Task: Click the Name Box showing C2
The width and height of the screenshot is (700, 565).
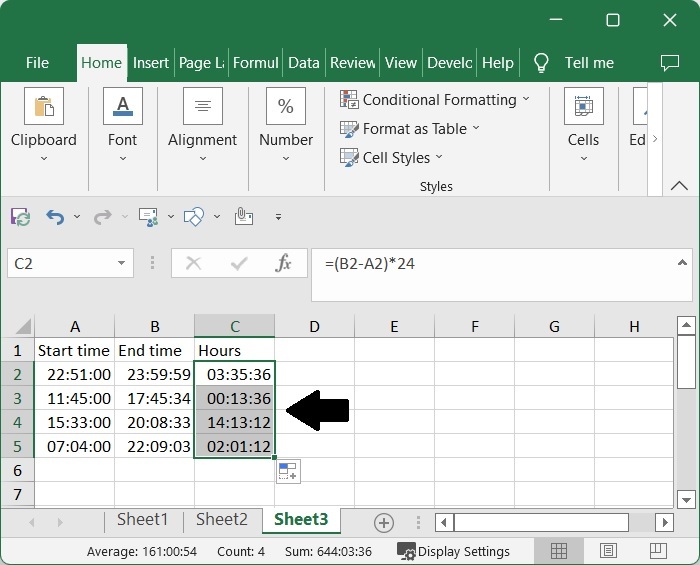Action: tap(60, 263)
